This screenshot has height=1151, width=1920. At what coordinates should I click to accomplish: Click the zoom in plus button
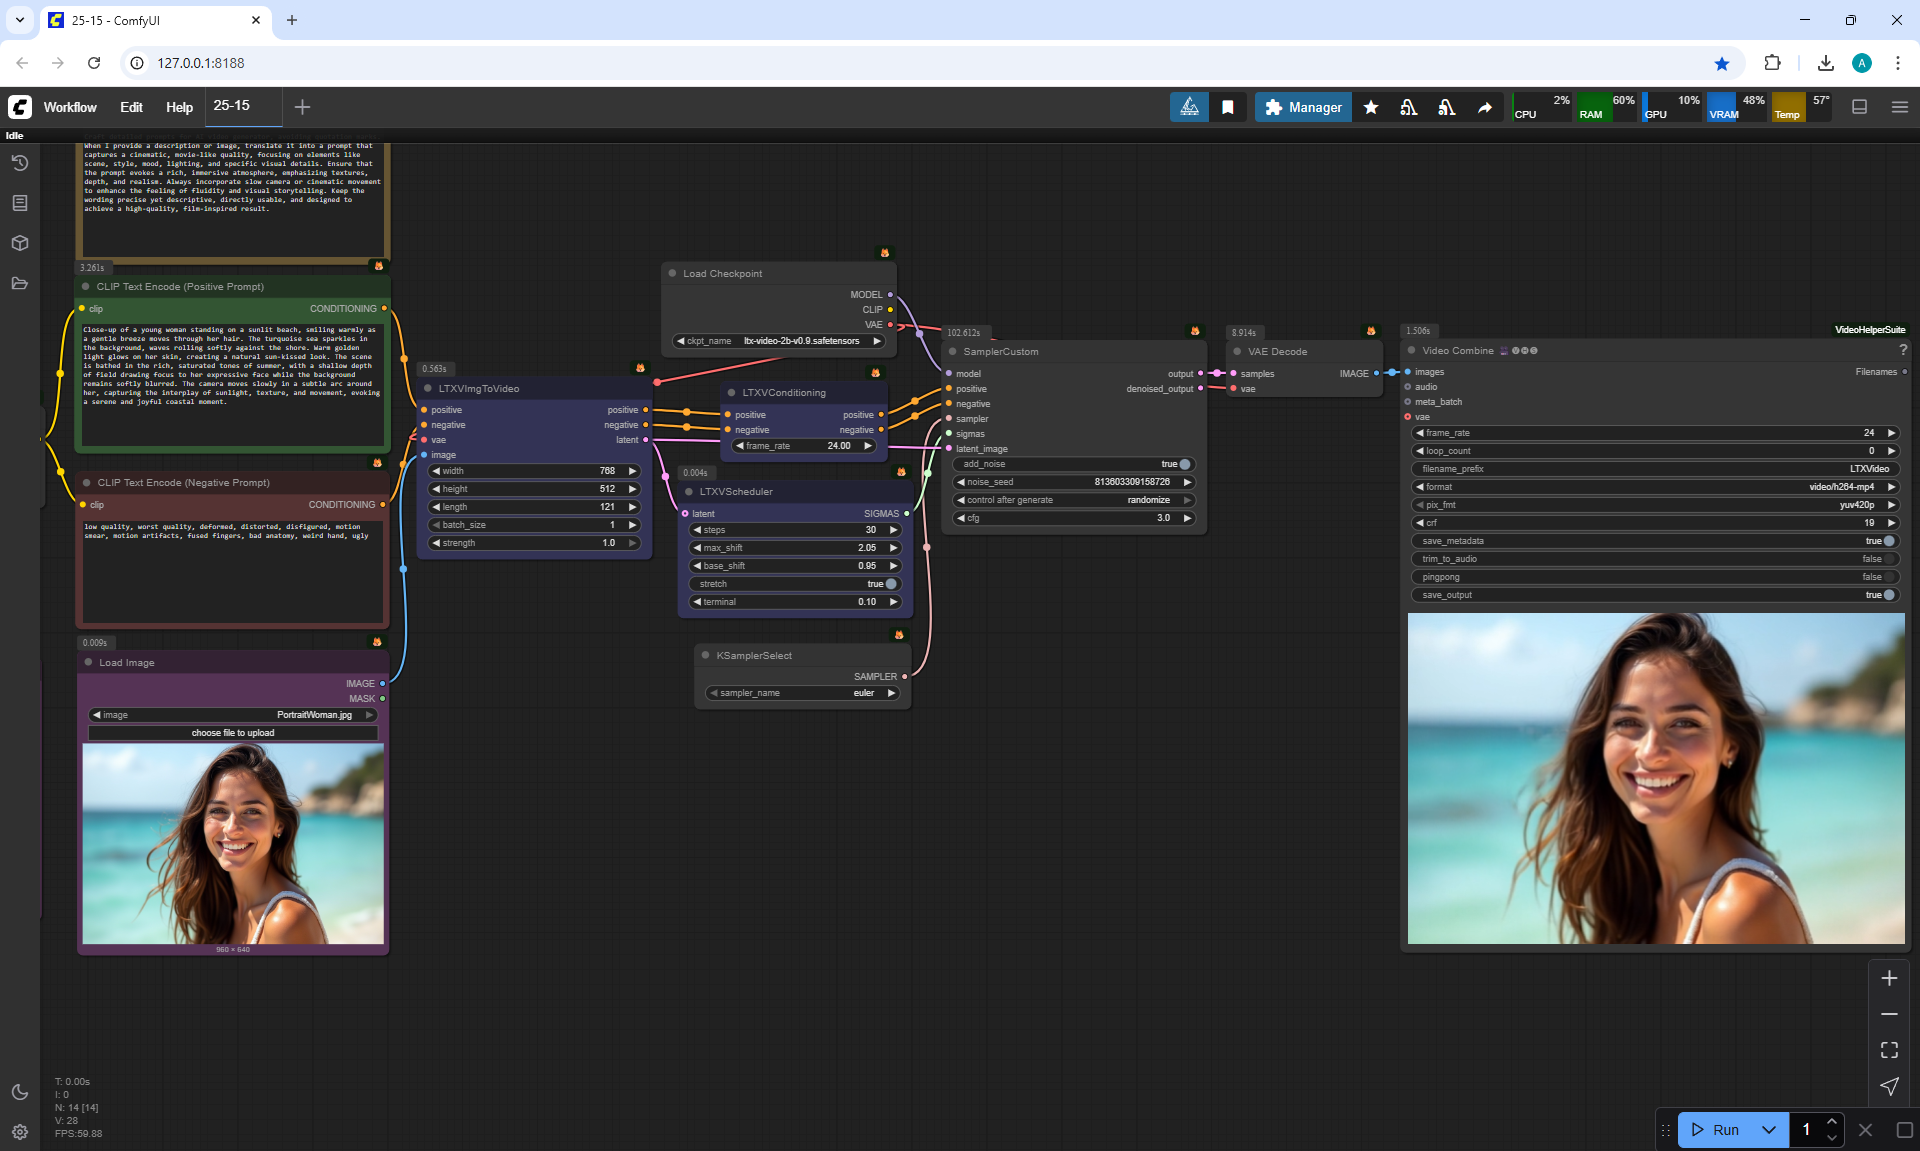[x=1889, y=978]
